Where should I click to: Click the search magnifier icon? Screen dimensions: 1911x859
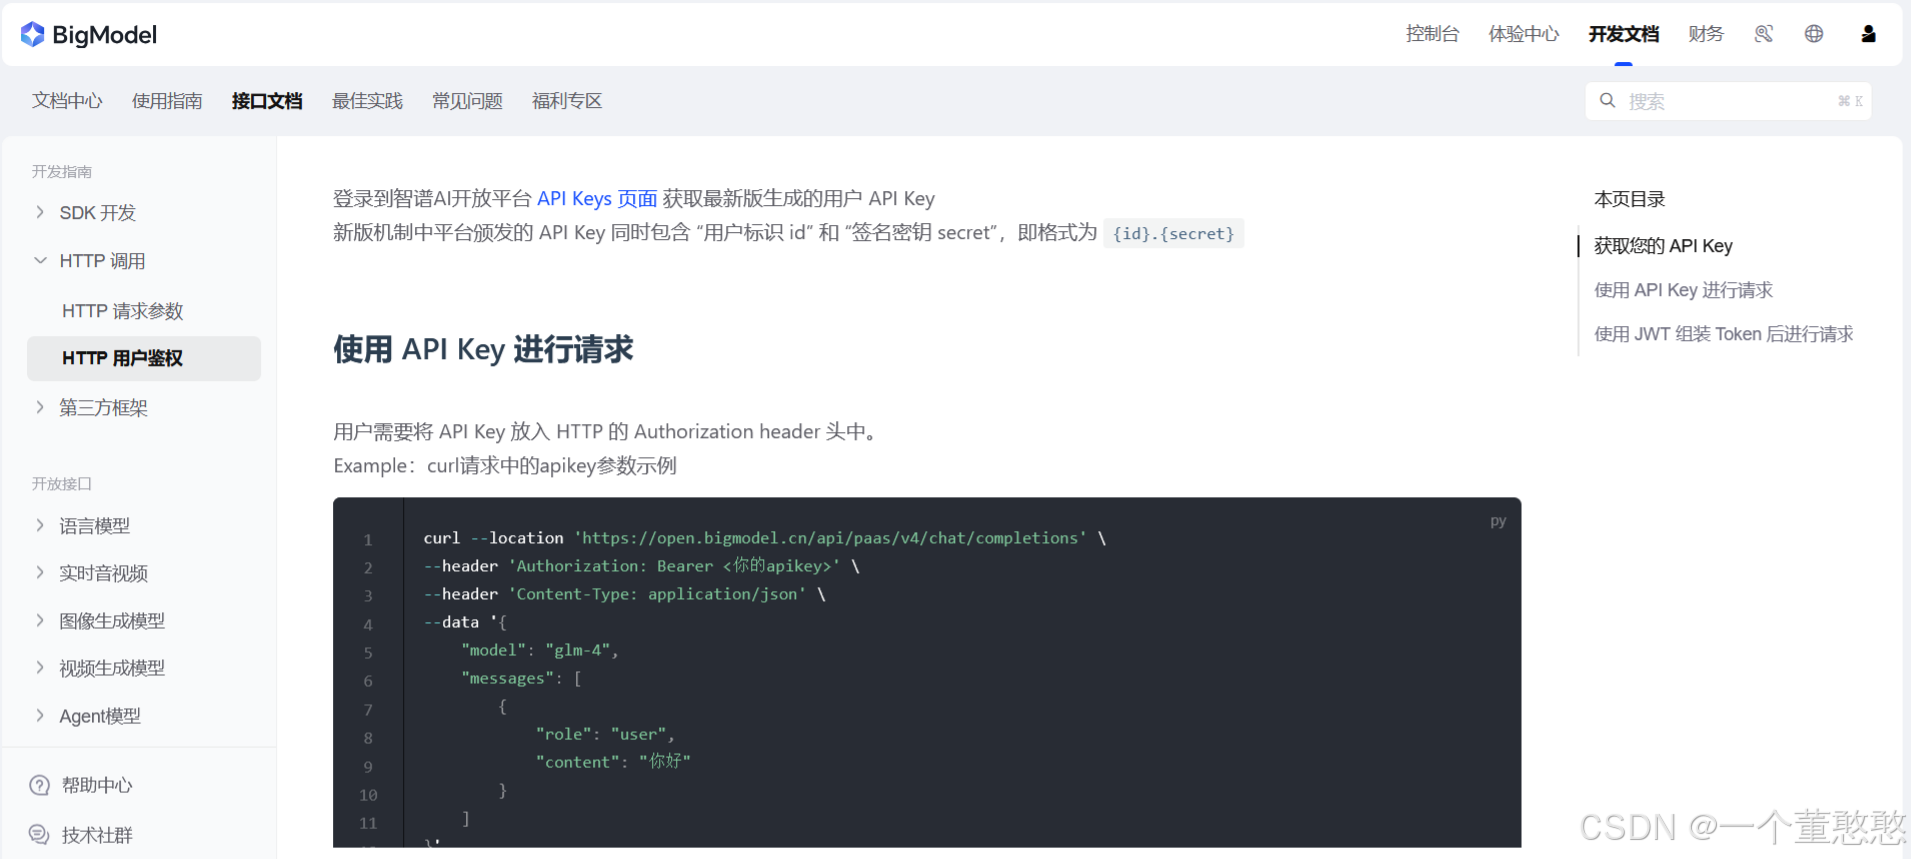pos(1608,101)
